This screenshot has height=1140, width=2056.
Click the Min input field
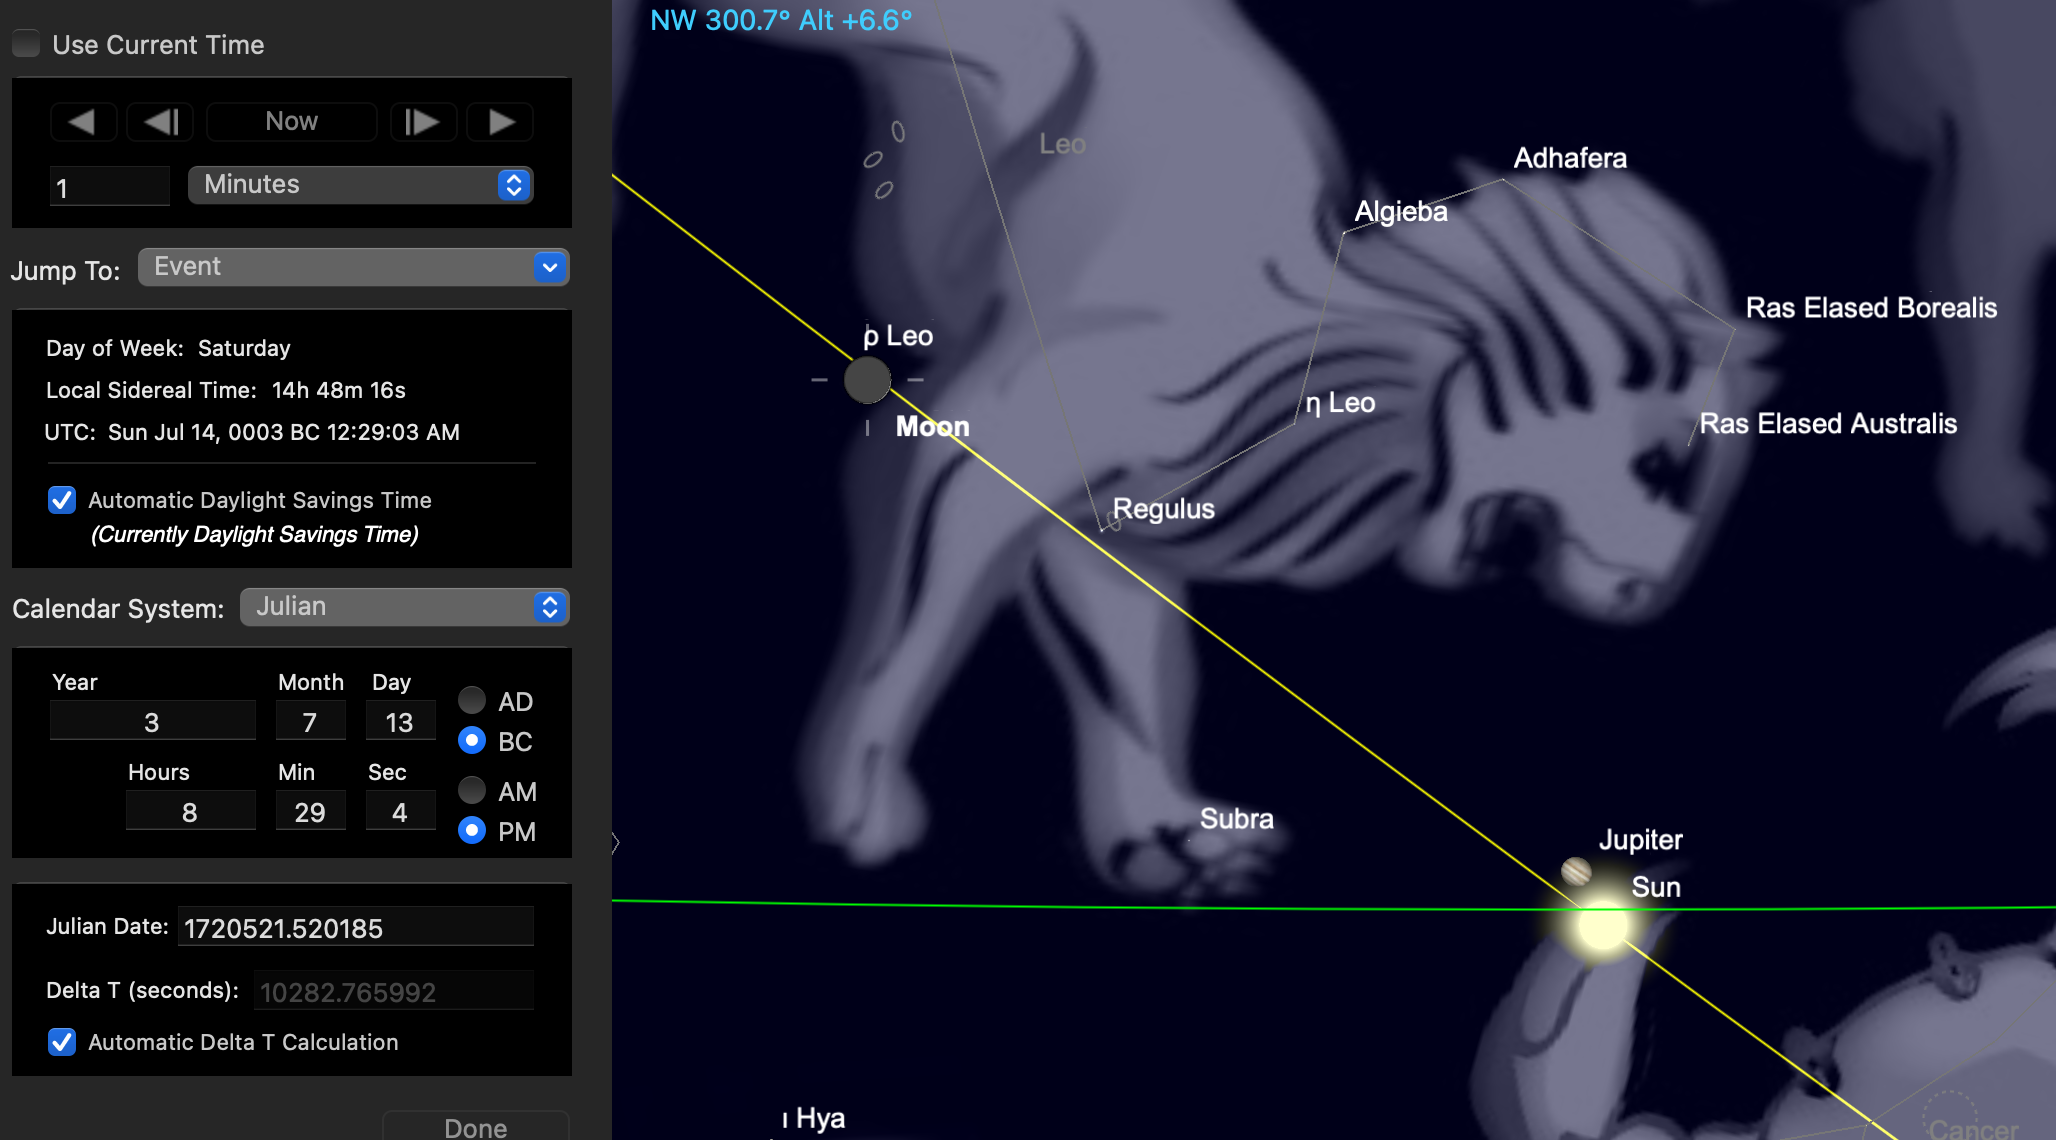310,811
